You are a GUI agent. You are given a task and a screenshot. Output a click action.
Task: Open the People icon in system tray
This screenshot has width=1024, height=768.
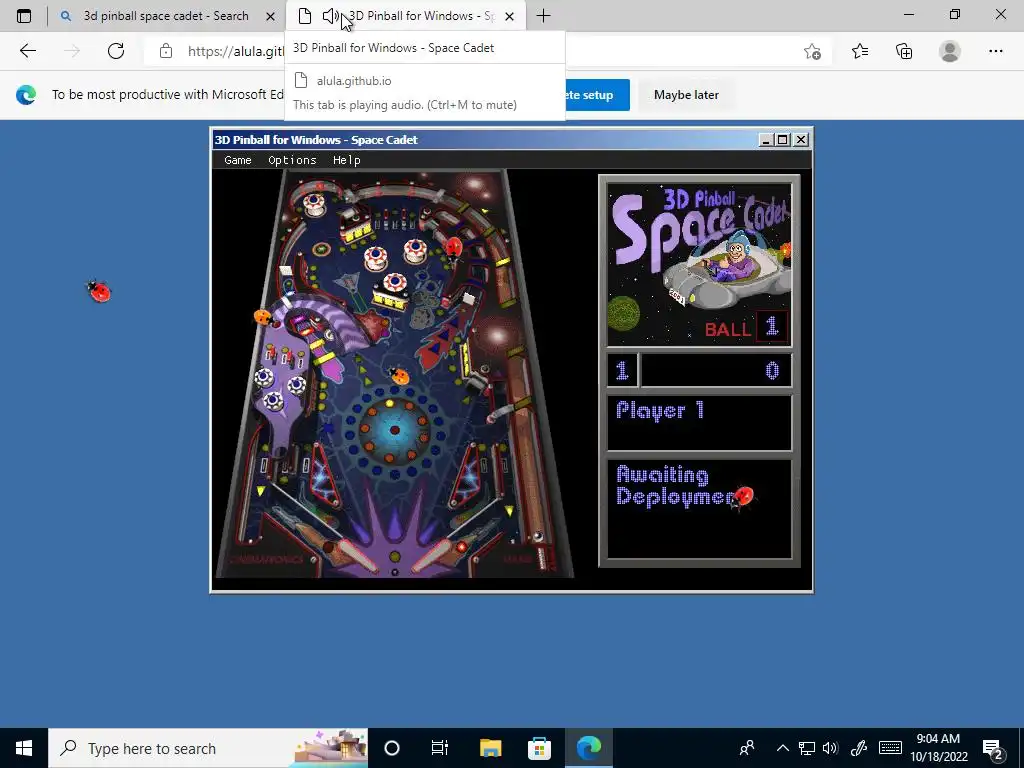click(746, 748)
